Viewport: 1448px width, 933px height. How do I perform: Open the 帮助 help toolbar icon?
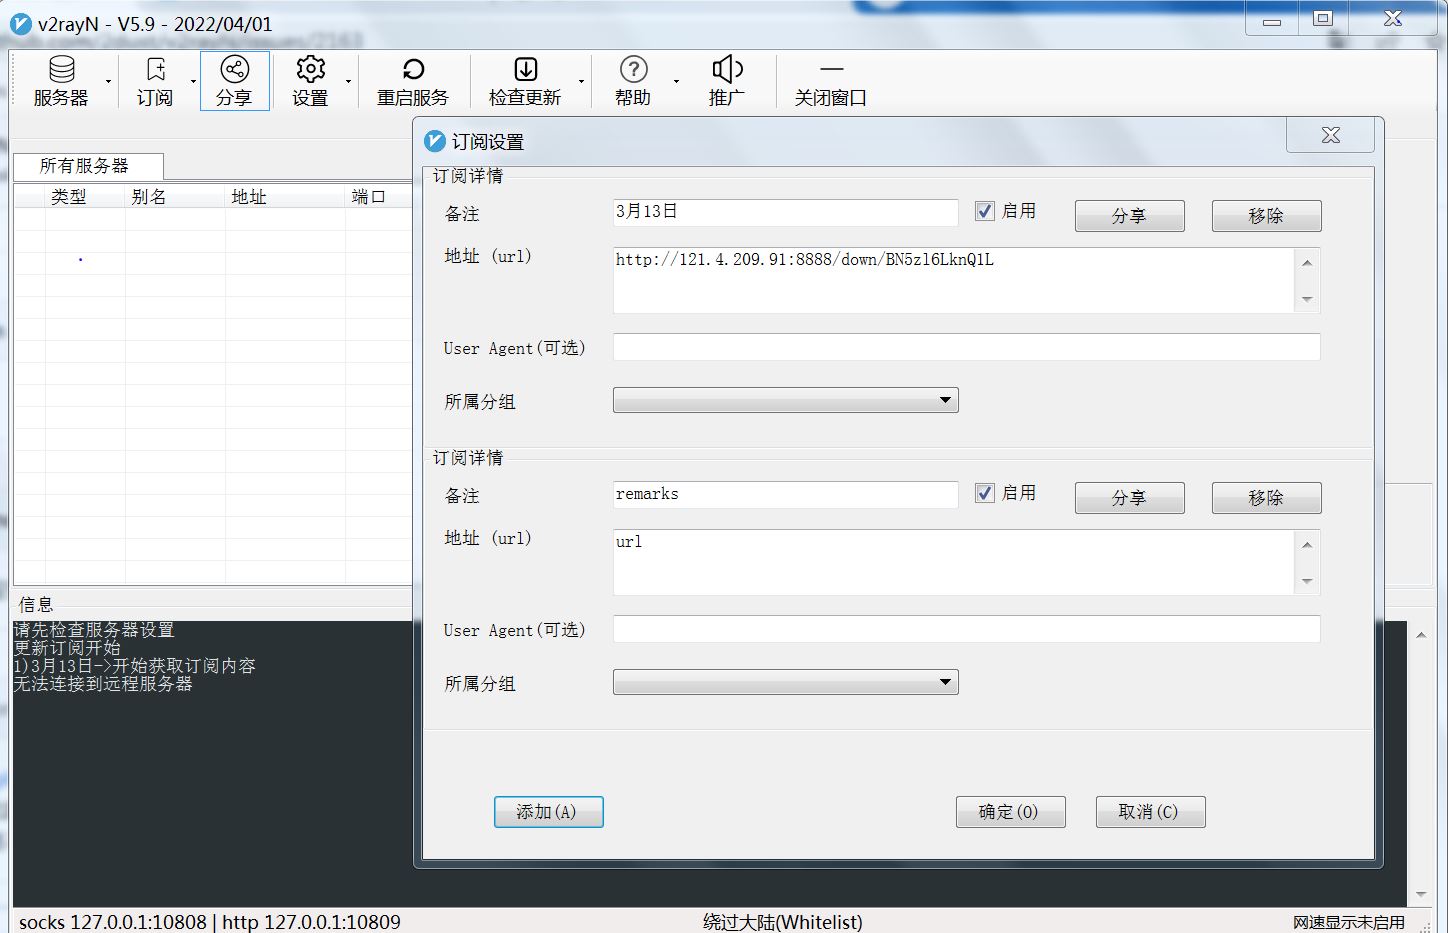[x=633, y=80]
